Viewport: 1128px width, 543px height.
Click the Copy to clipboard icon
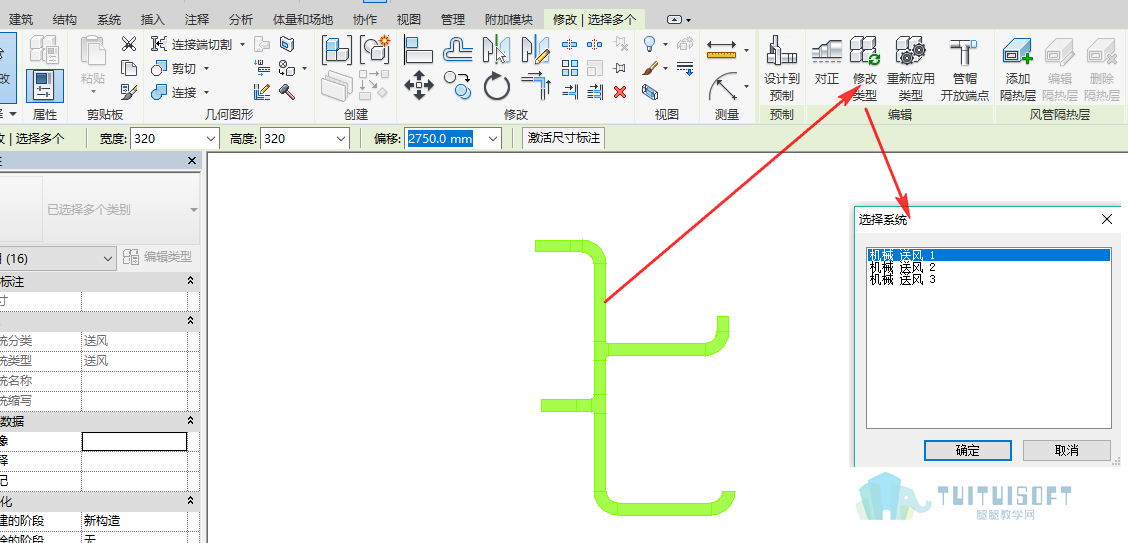coord(129,68)
